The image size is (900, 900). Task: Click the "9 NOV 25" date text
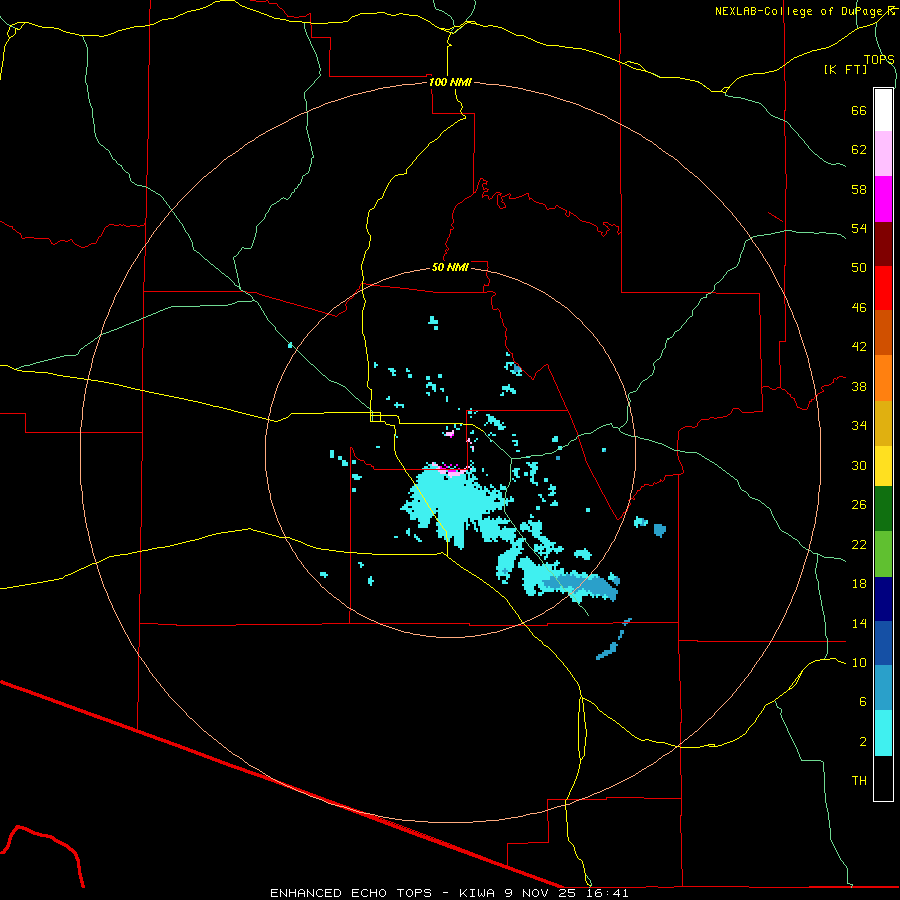540,893
